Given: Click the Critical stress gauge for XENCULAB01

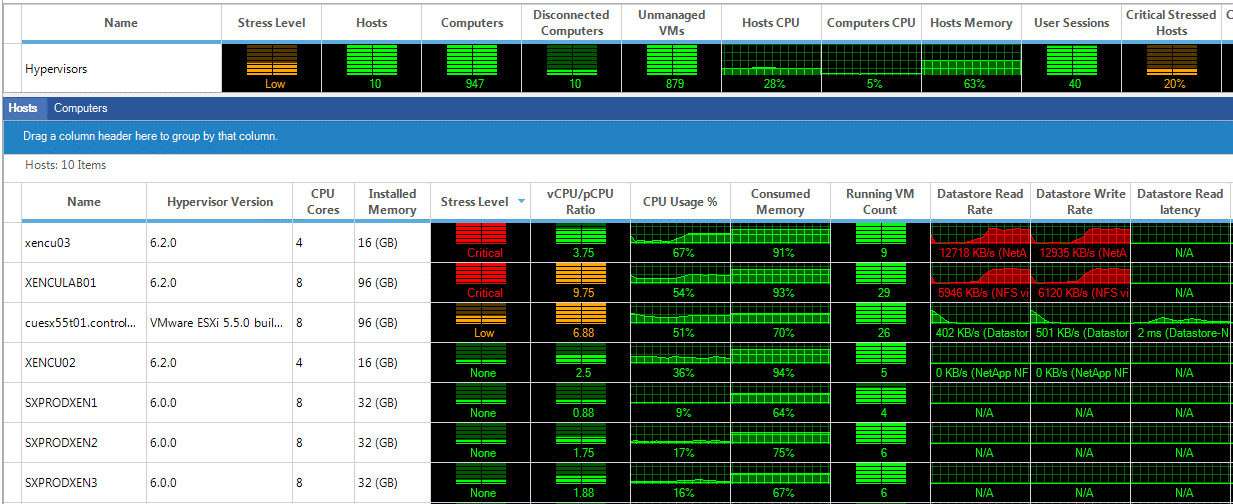Looking at the screenshot, I should (480, 281).
